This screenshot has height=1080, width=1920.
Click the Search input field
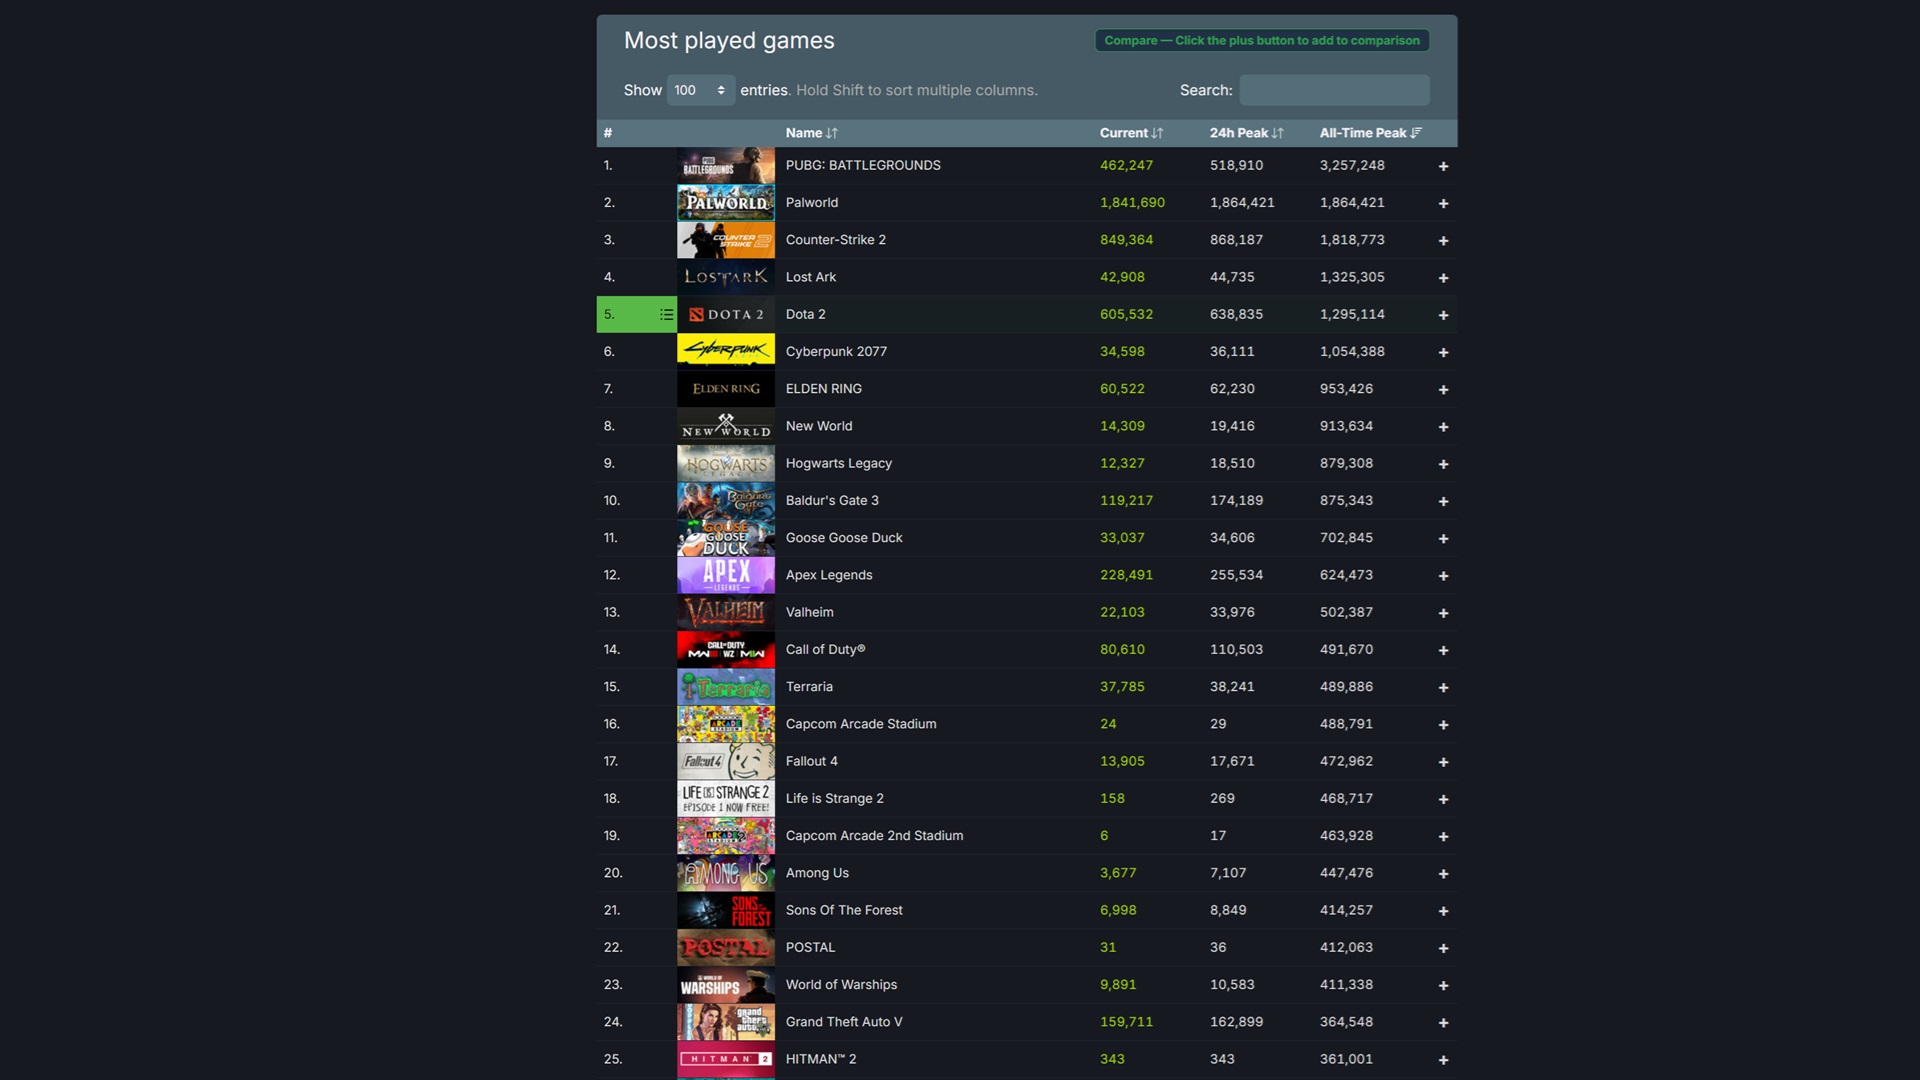pyautogui.click(x=1334, y=90)
